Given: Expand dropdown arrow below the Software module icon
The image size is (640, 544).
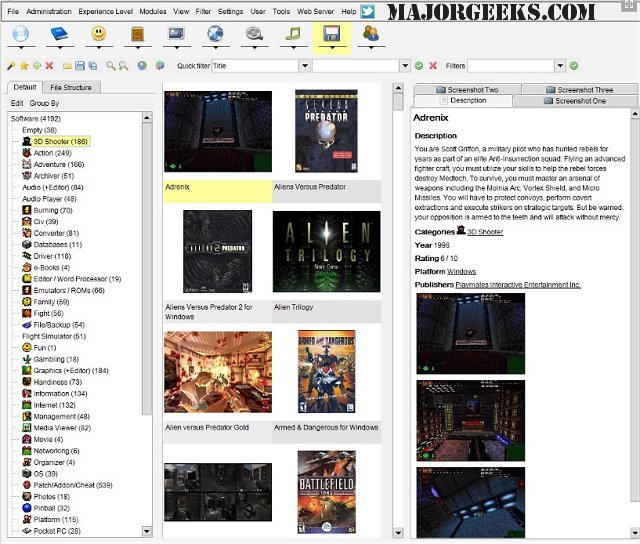Looking at the screenshot, I should [x=332, y=48].
